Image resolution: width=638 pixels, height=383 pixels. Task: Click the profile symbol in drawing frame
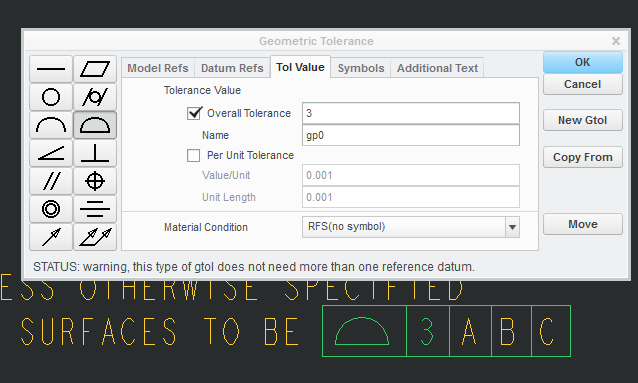362,331
